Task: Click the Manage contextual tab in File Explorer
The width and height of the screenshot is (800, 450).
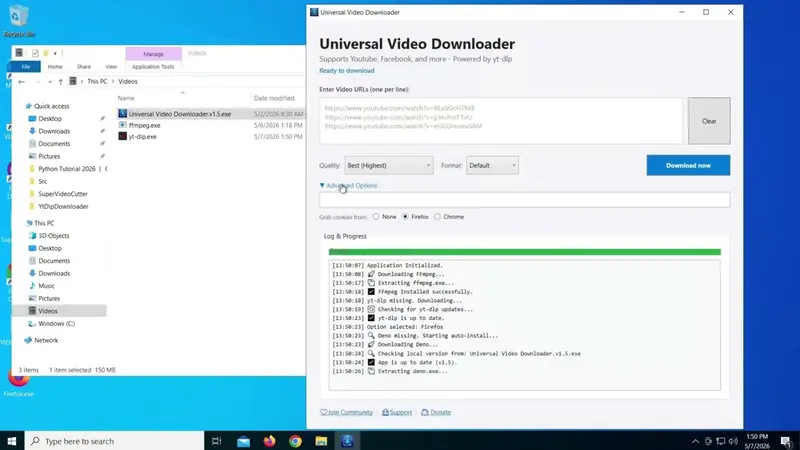Action: 154,54
